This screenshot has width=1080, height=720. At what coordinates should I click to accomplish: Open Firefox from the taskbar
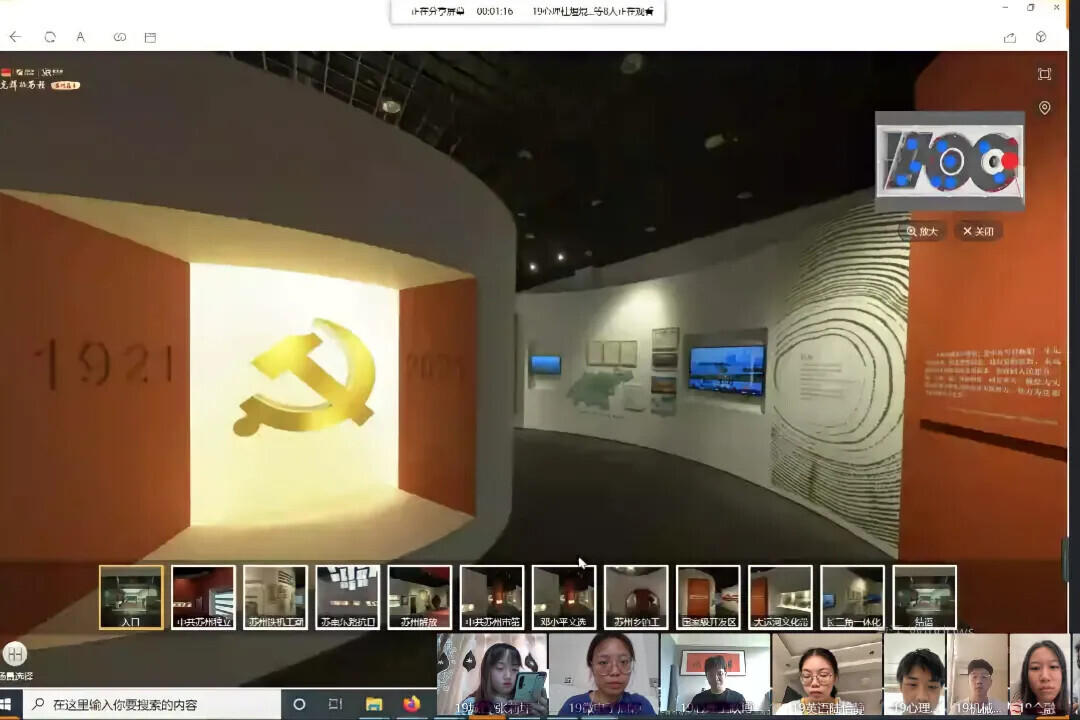tap(412, 704)
